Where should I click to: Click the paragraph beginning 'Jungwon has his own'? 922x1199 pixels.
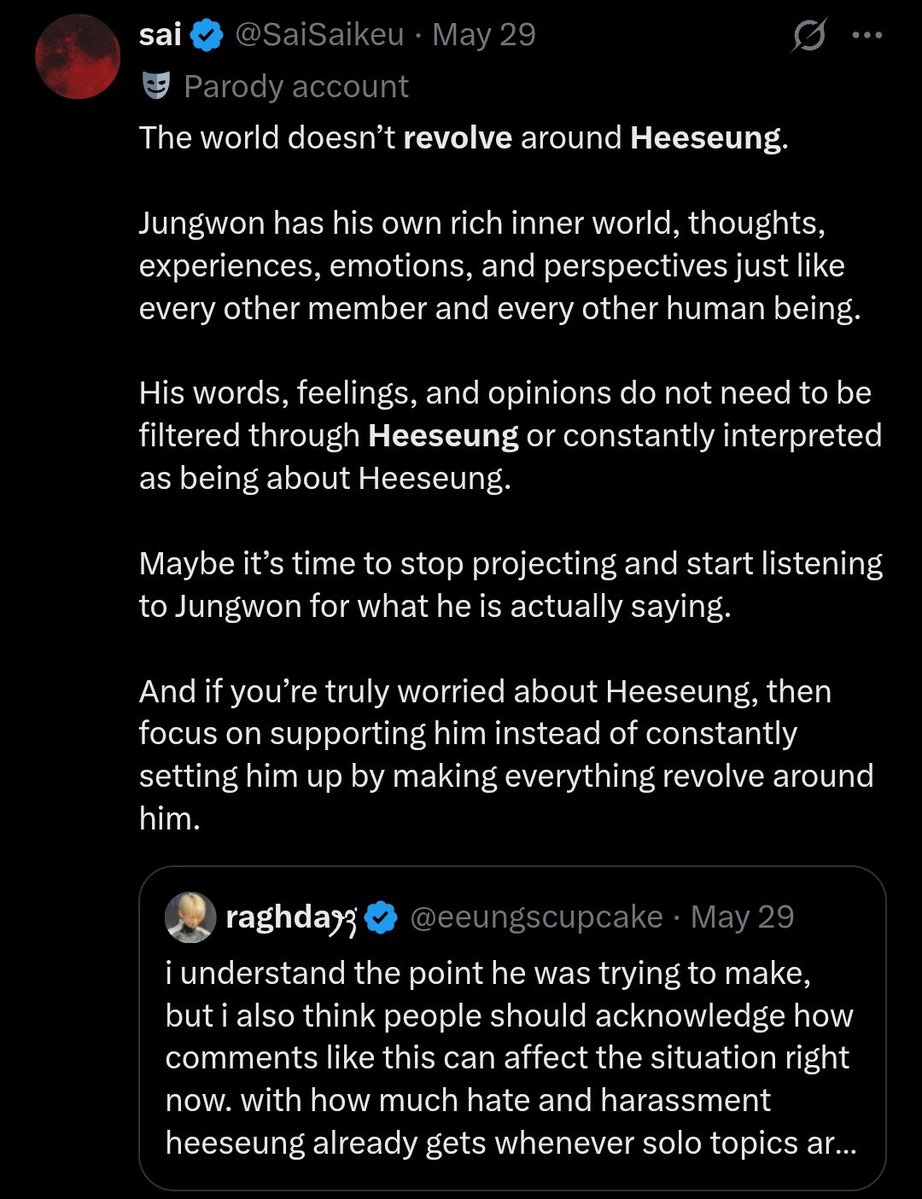(500, 266)
